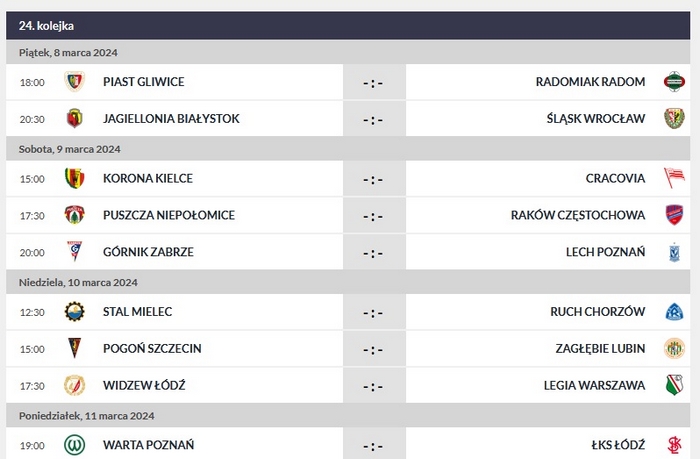The width and height of the screenshot is (700, 459).
Task: Open the Puszcza Niepołomice team link
Action: 154,215
